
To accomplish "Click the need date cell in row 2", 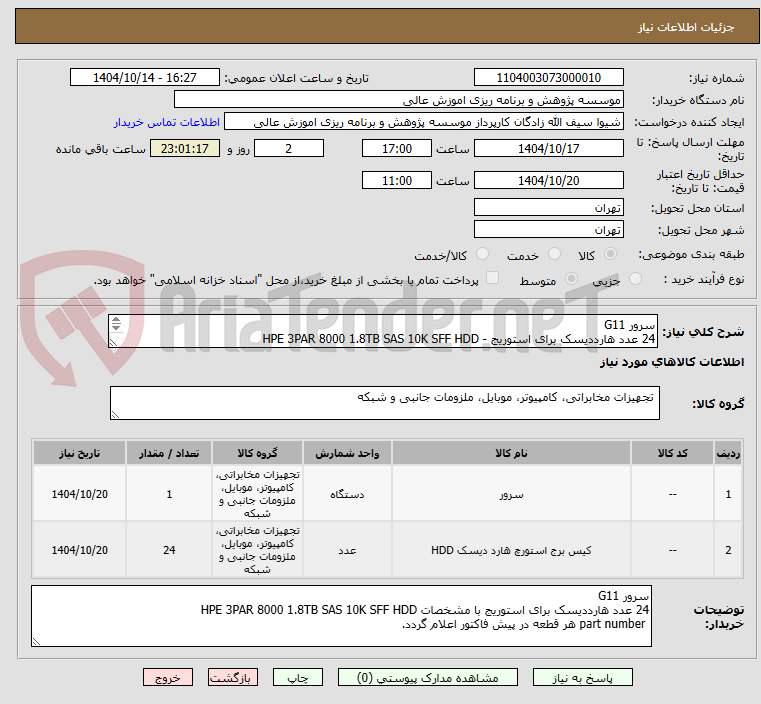I will (x=80, y=550).
